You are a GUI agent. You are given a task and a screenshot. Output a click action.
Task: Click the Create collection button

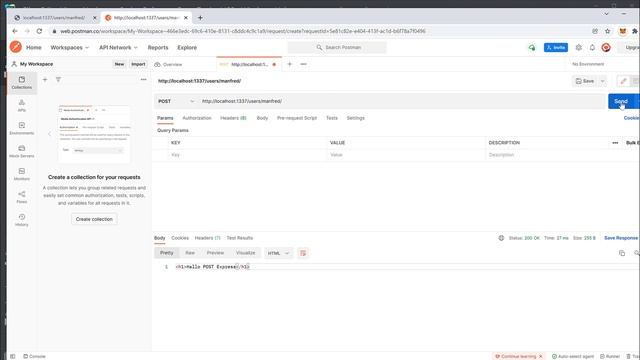[94, 219]
